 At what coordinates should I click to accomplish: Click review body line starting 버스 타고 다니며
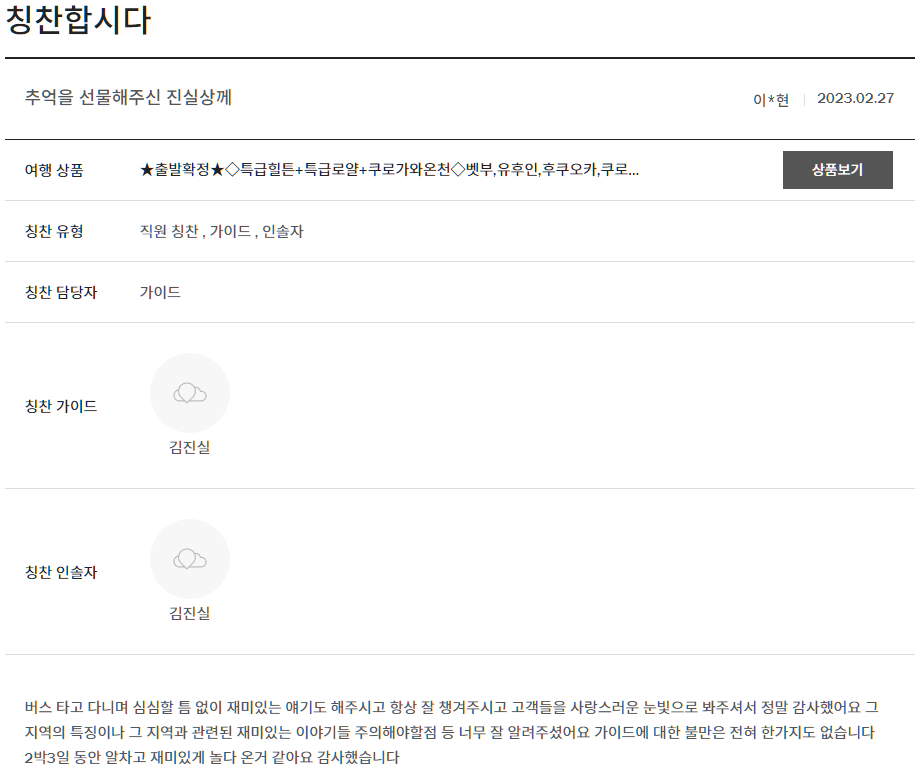[x=452, y=707]
